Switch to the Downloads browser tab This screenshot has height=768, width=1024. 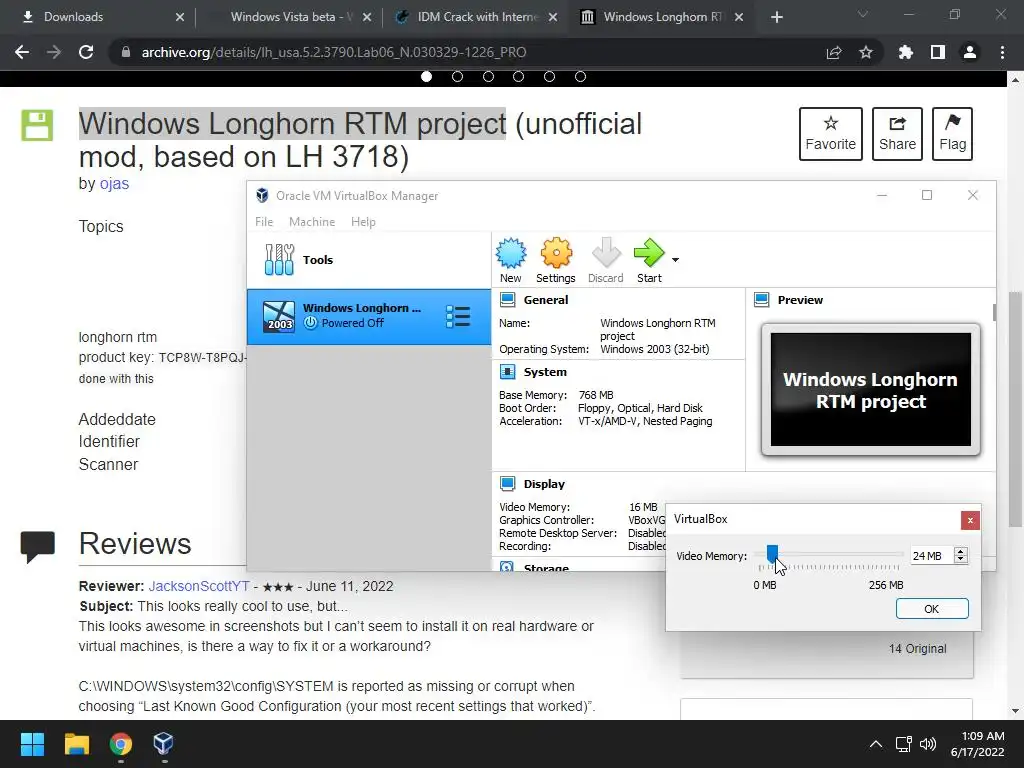click(102, 17)
